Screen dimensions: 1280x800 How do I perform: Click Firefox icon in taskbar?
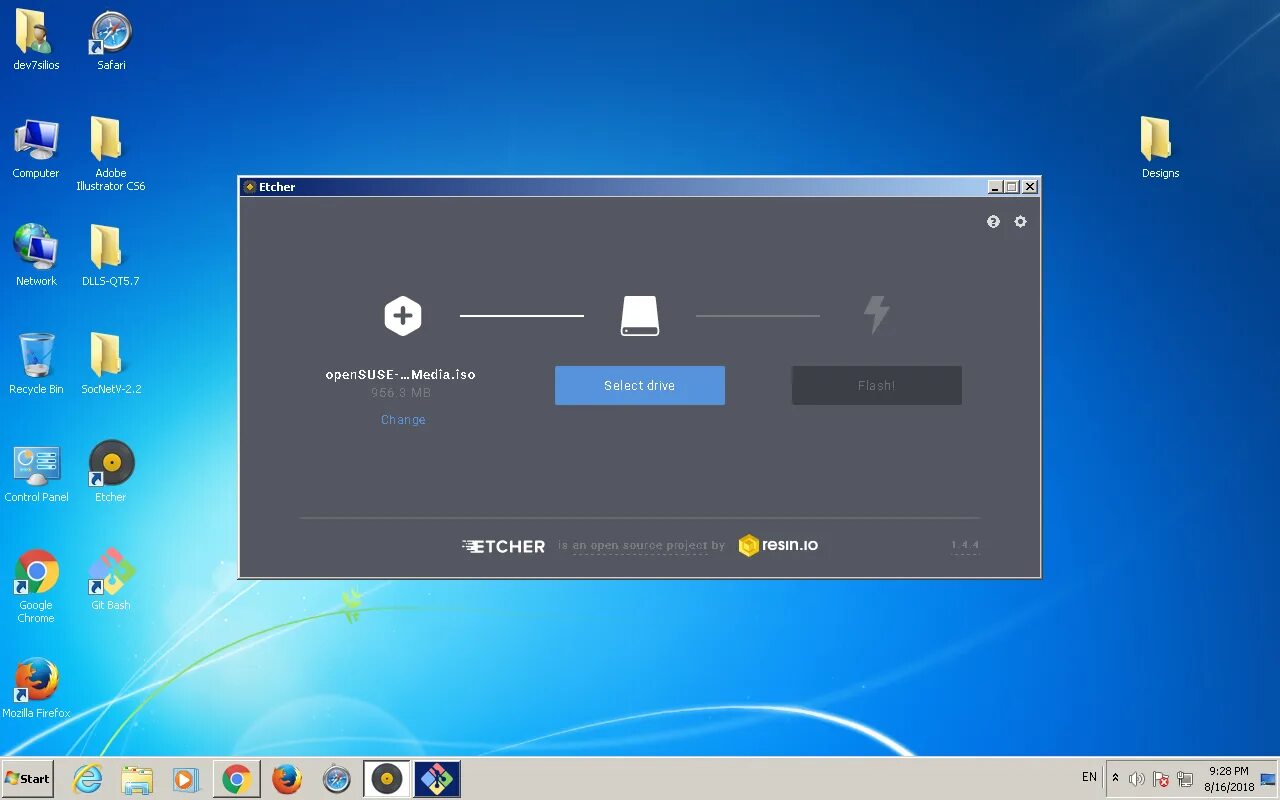287,779
